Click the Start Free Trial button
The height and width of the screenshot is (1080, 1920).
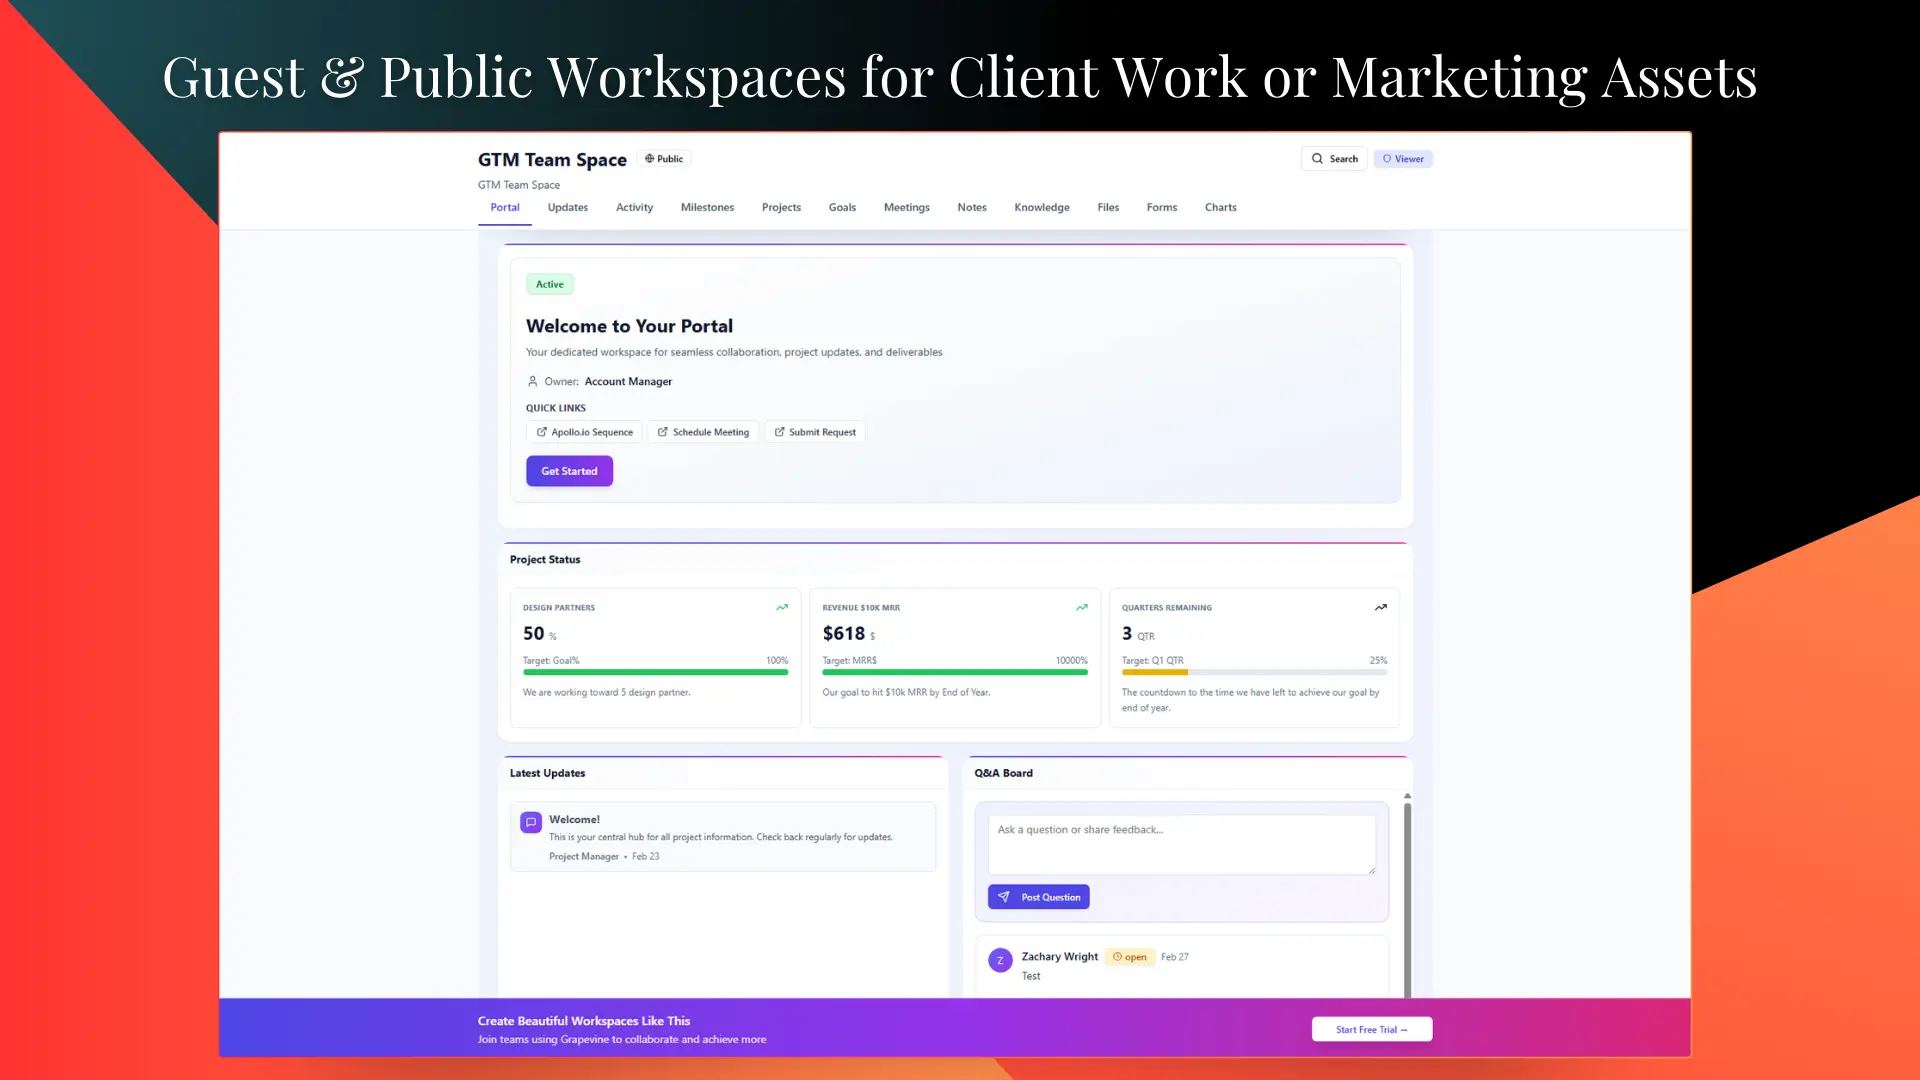coord(1371,1029)
